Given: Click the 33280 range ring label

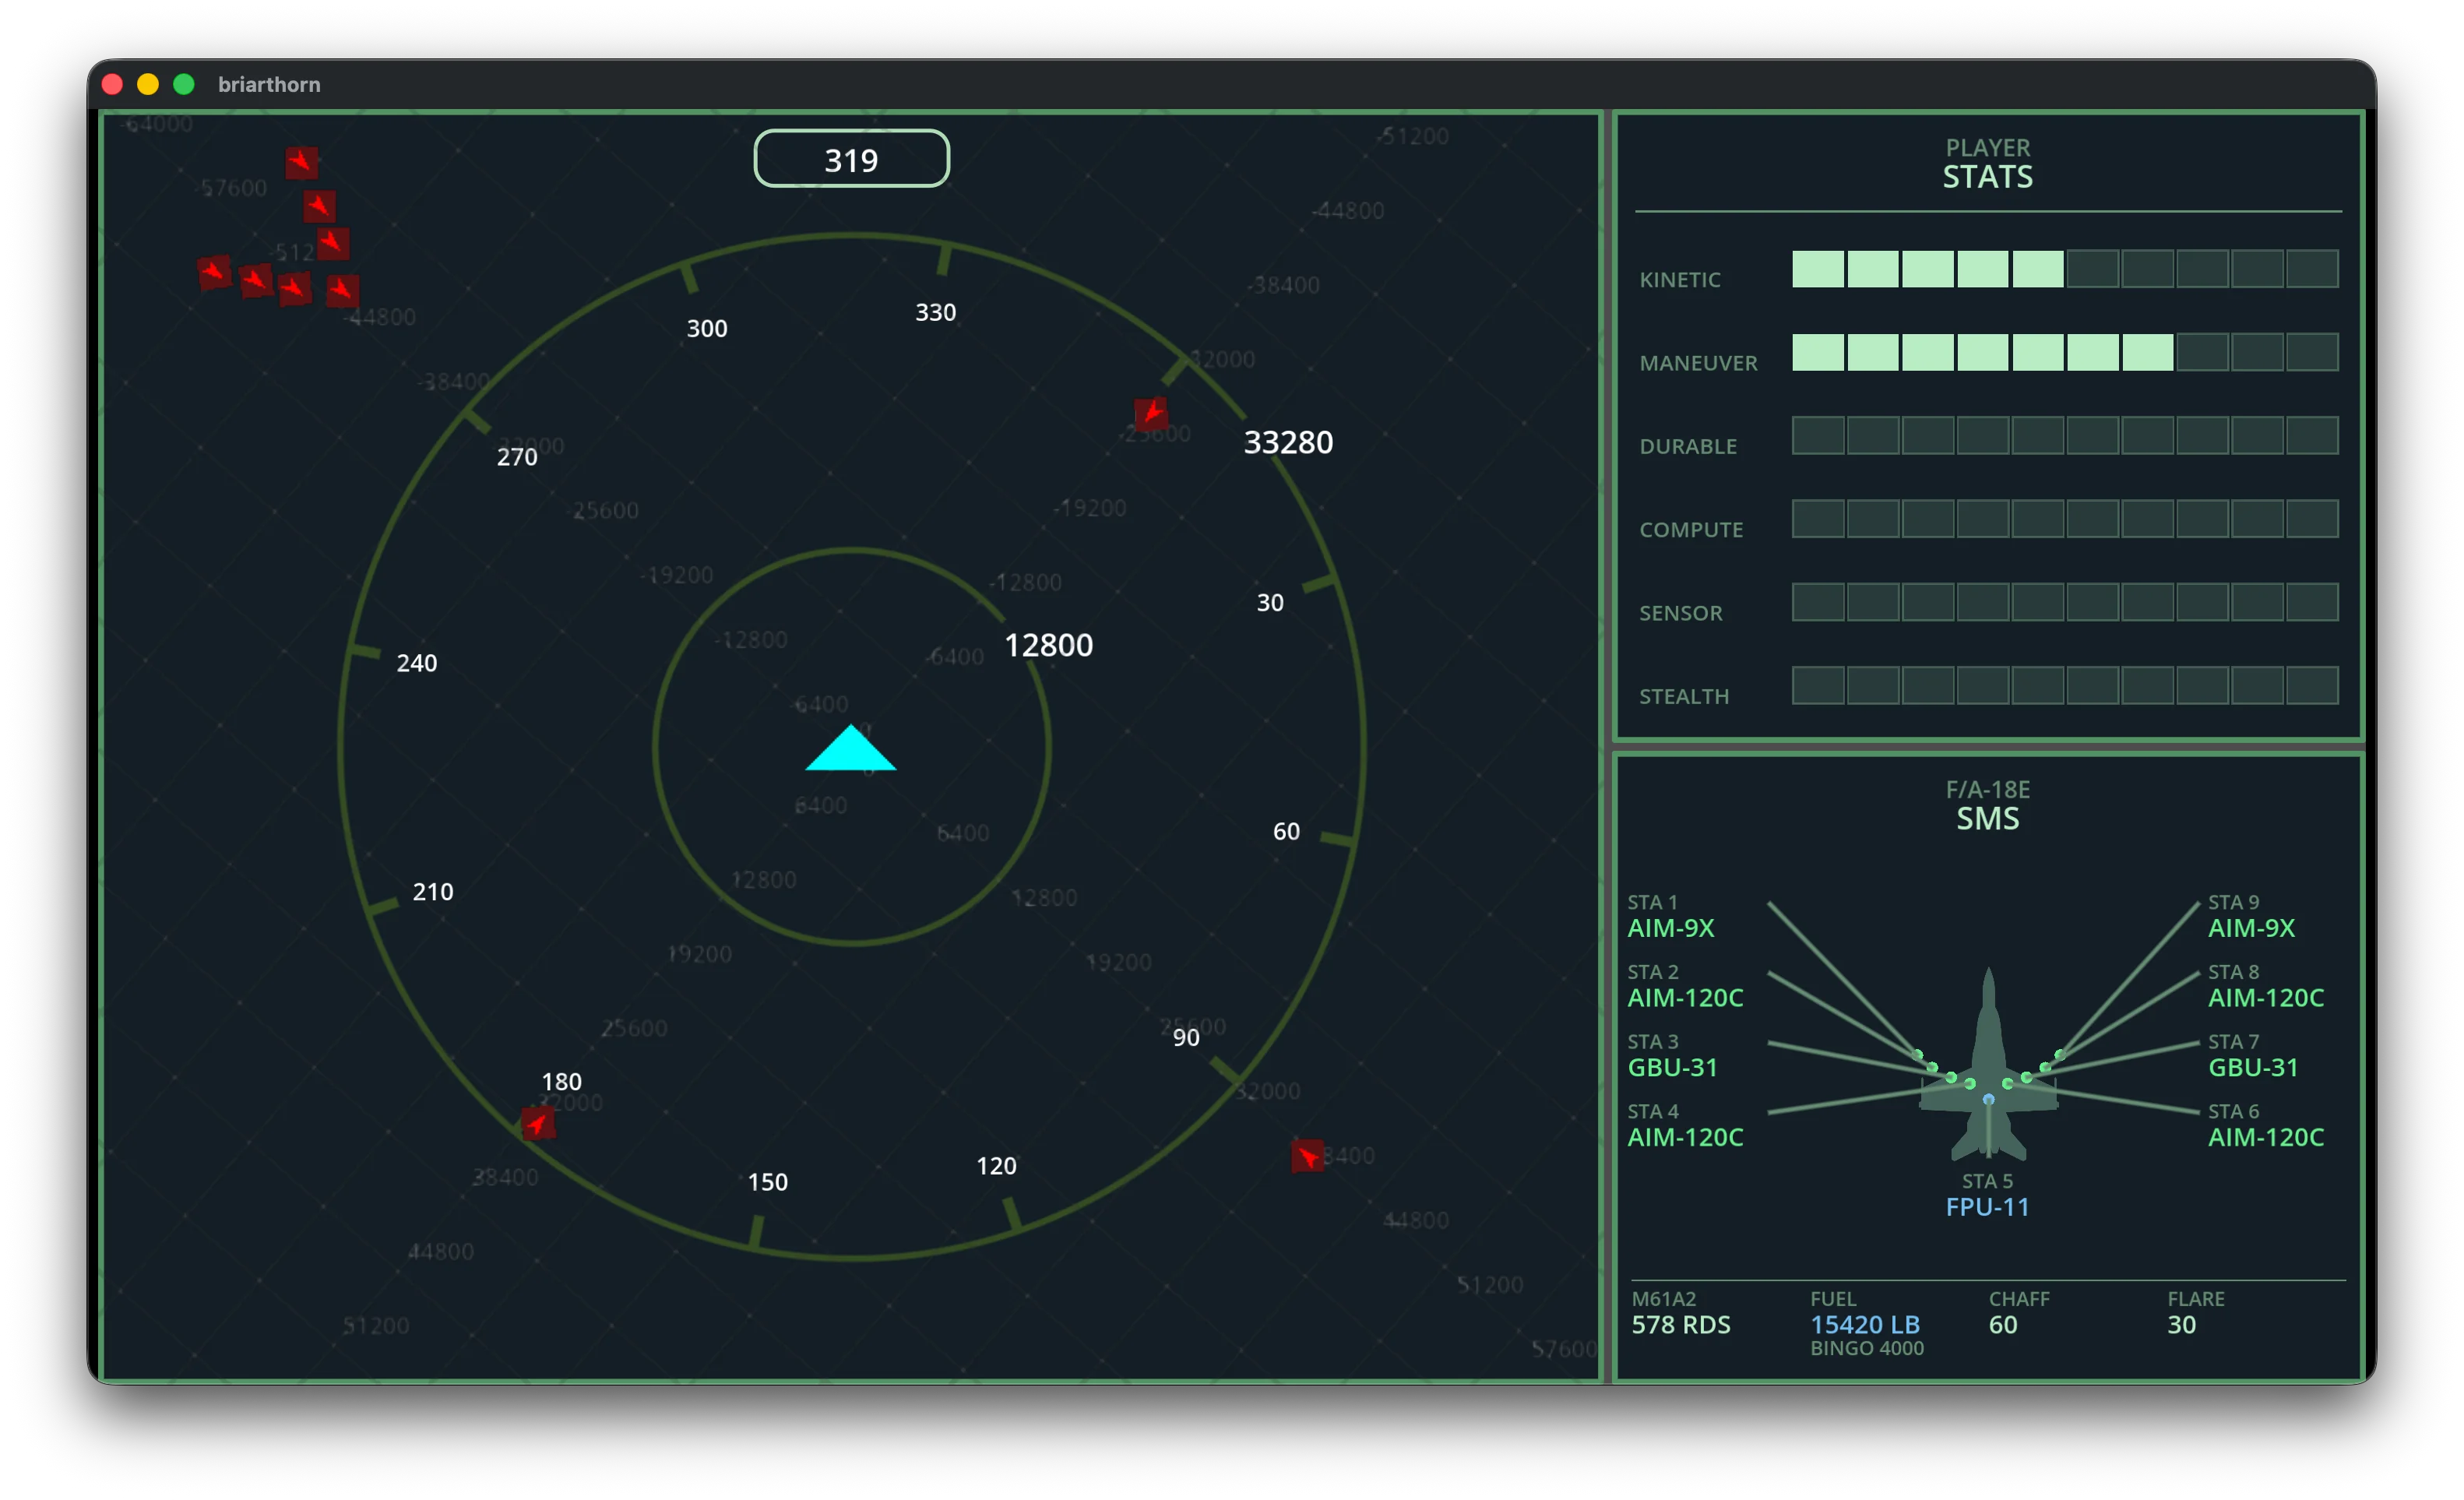Looking at the screenshot, I should [1290, 441].
